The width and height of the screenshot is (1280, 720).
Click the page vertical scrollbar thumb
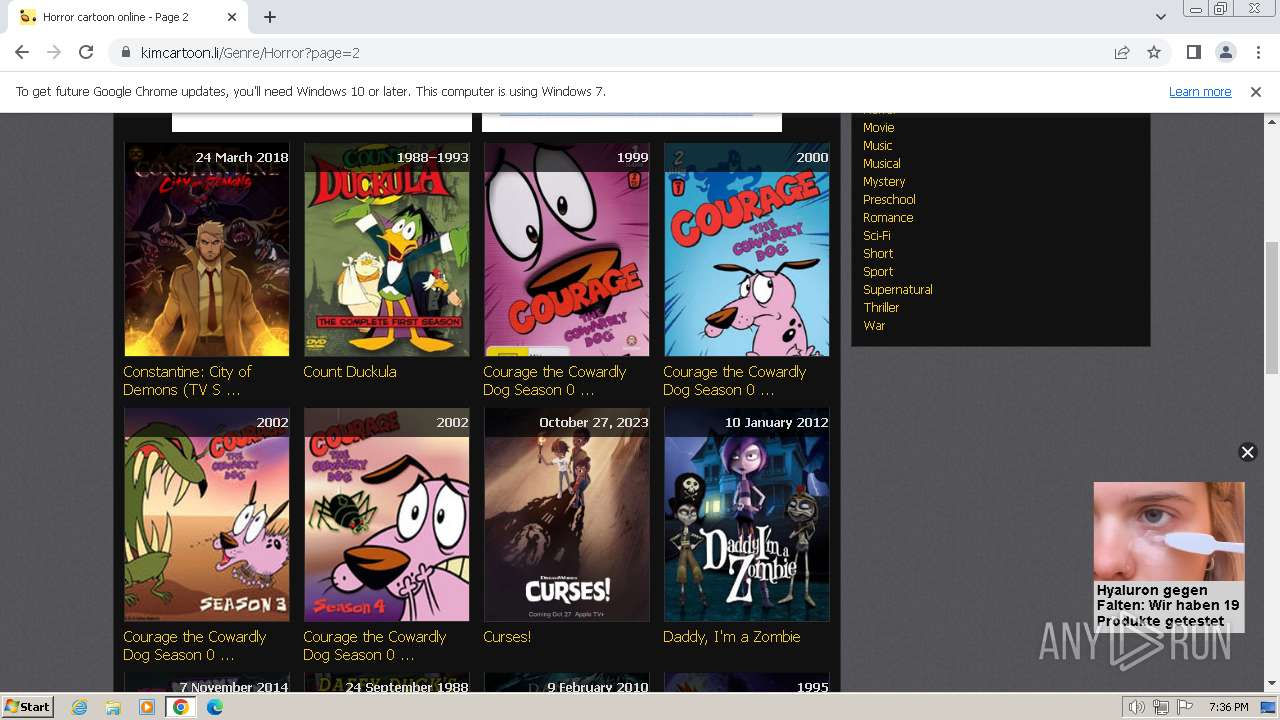pos(1271,307)
